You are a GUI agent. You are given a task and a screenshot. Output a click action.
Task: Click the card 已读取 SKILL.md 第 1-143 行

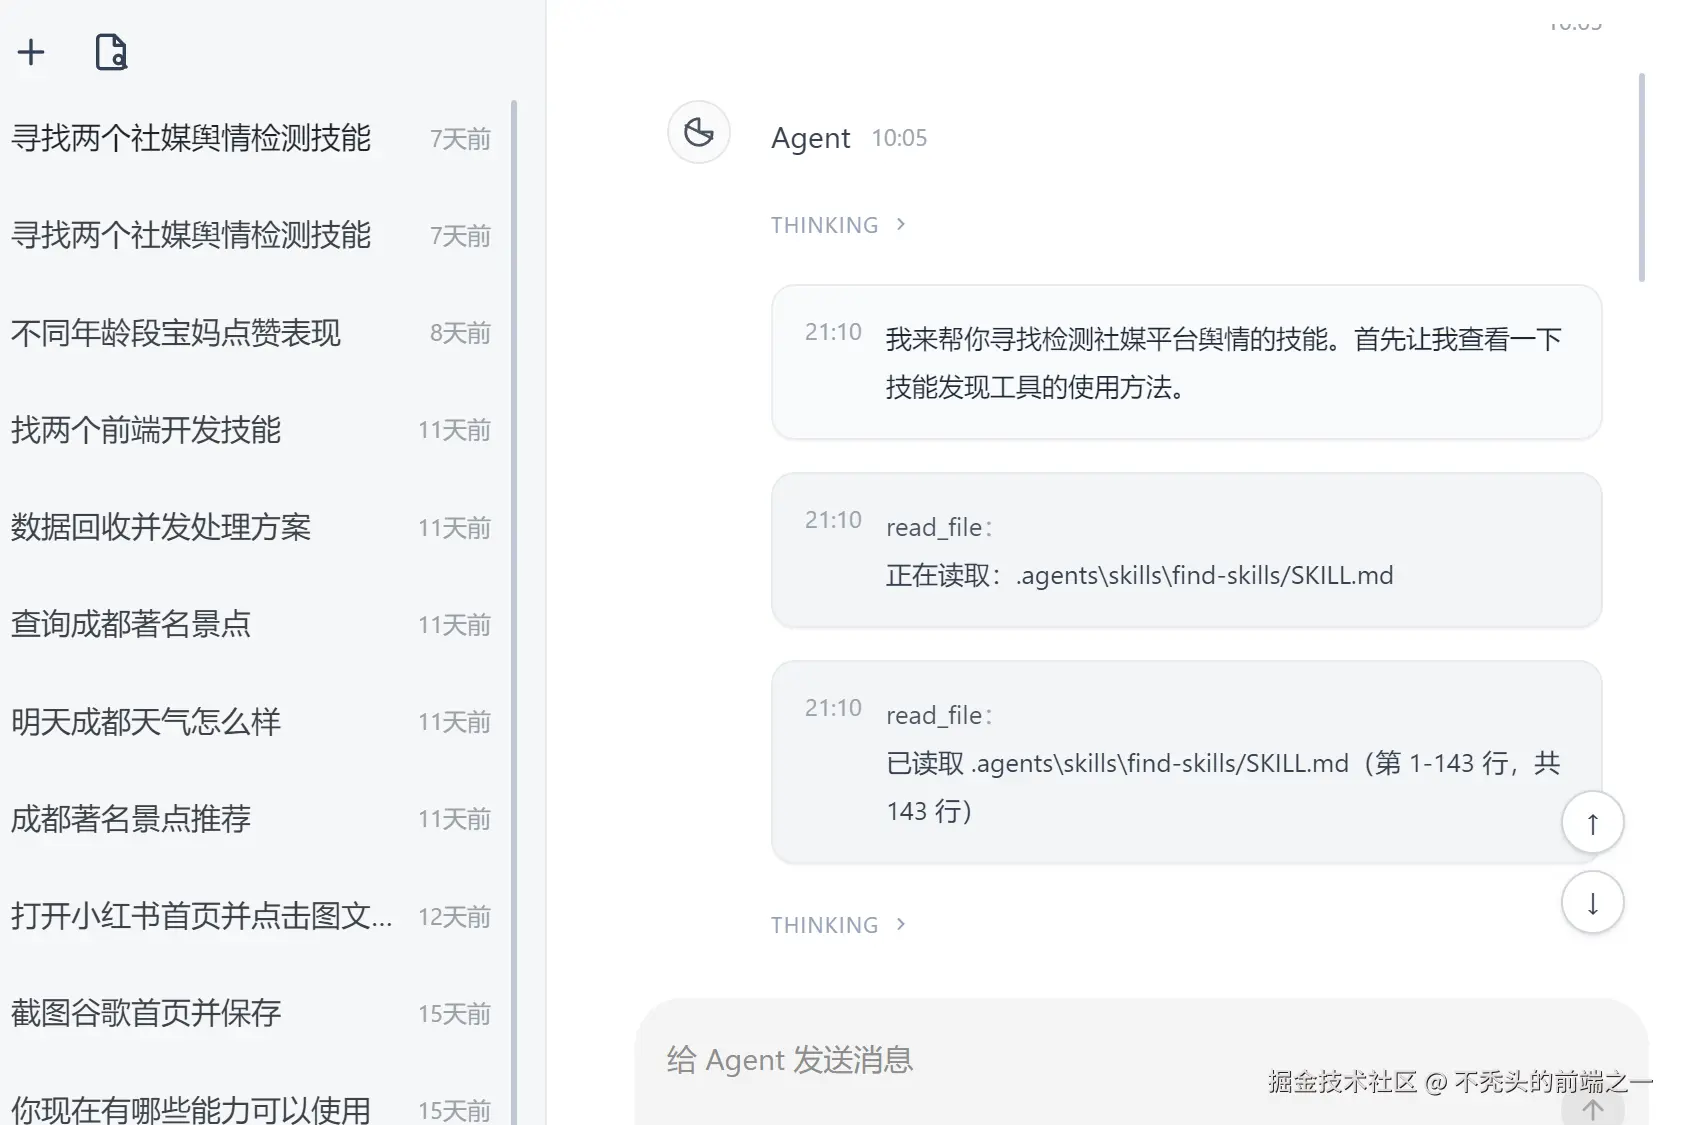point(1186,762)
